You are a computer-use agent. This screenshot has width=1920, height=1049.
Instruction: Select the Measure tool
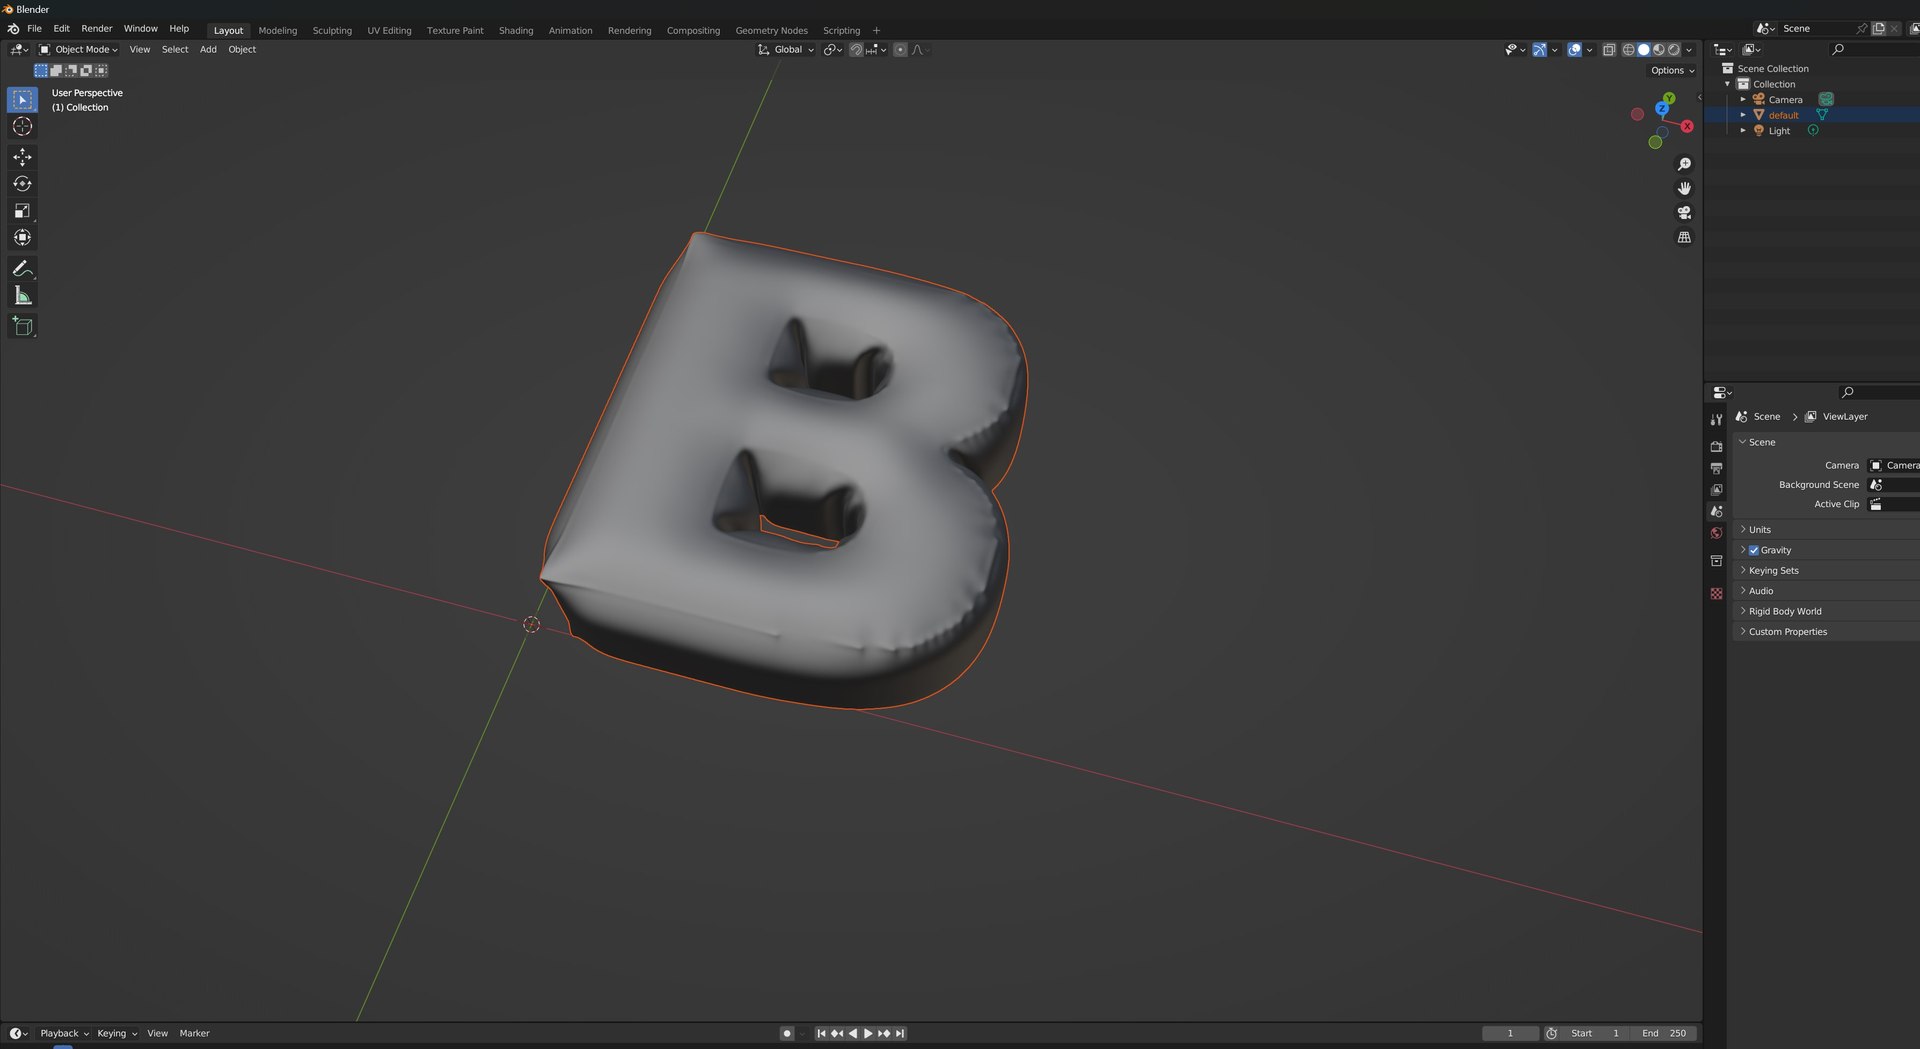tap(22, 296)
